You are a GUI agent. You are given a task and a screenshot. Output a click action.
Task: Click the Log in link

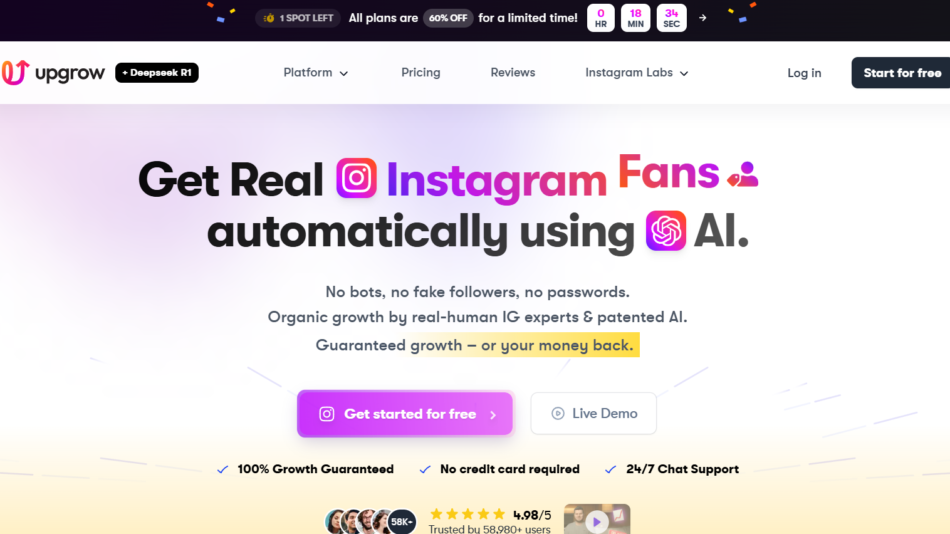pos(804,73)
